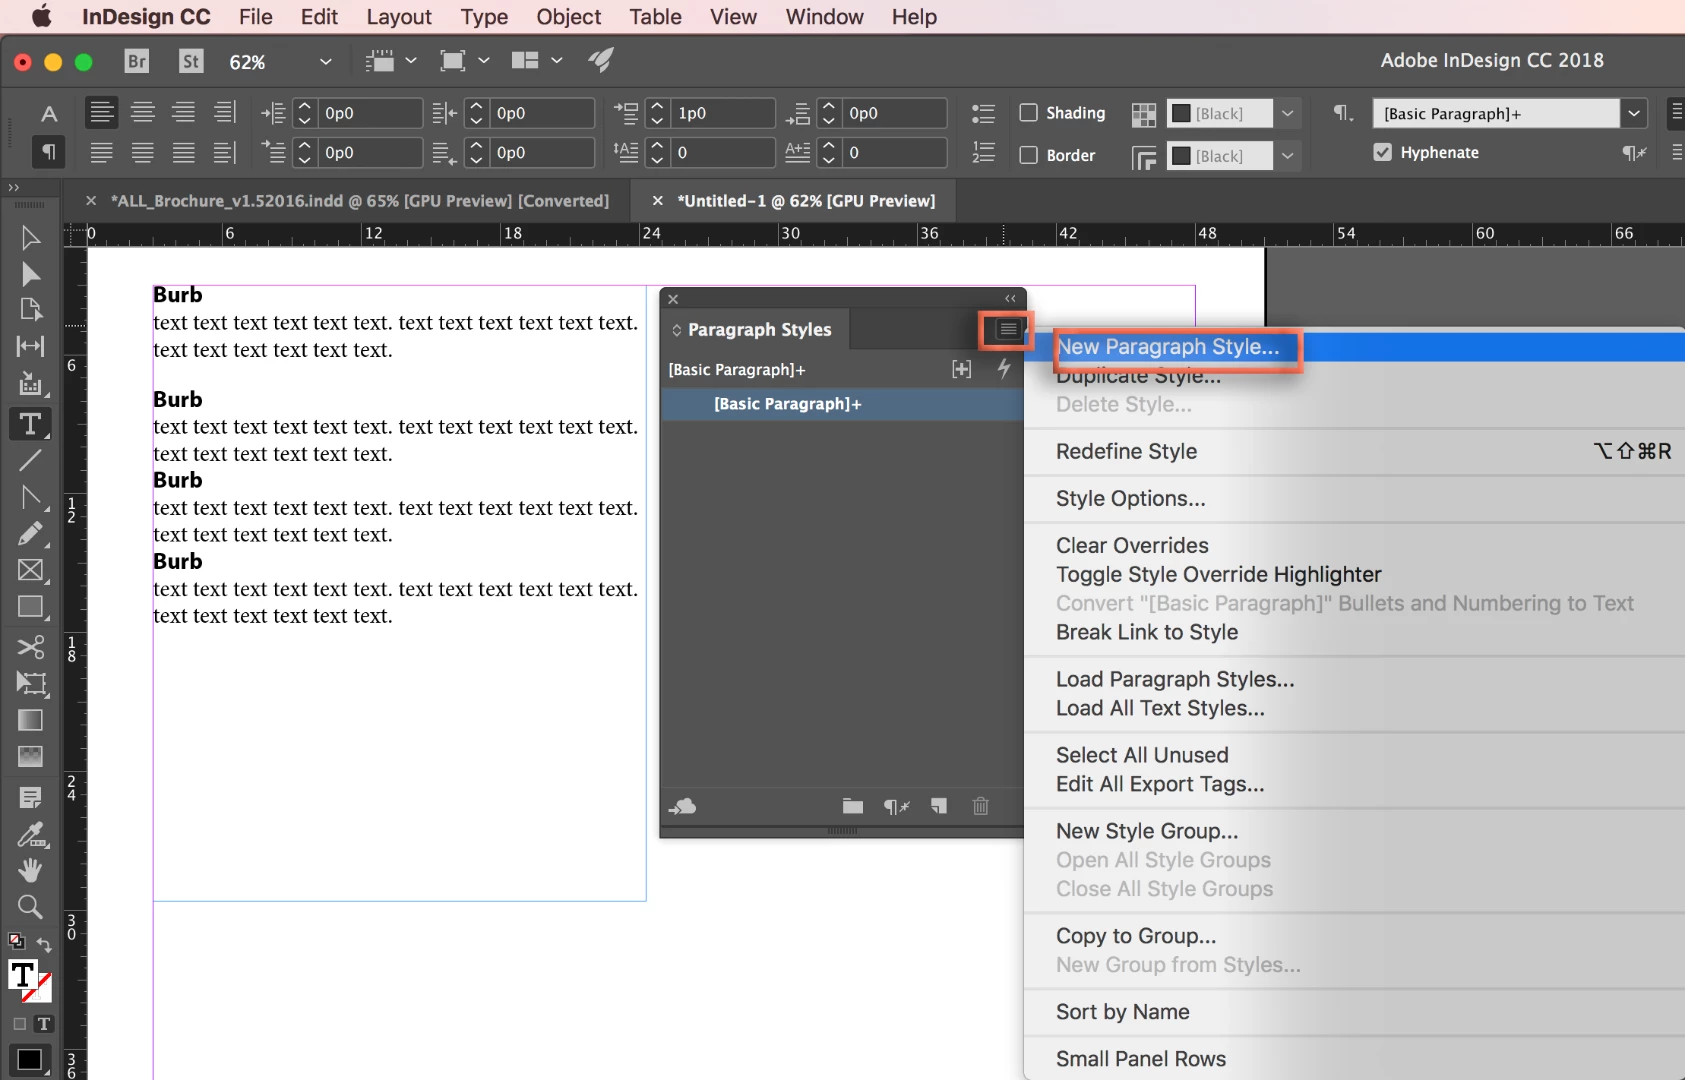The height and width of the screenshot is (1080, 1685).
Task: Select the Rectangle tool
Action: [30, 607]
